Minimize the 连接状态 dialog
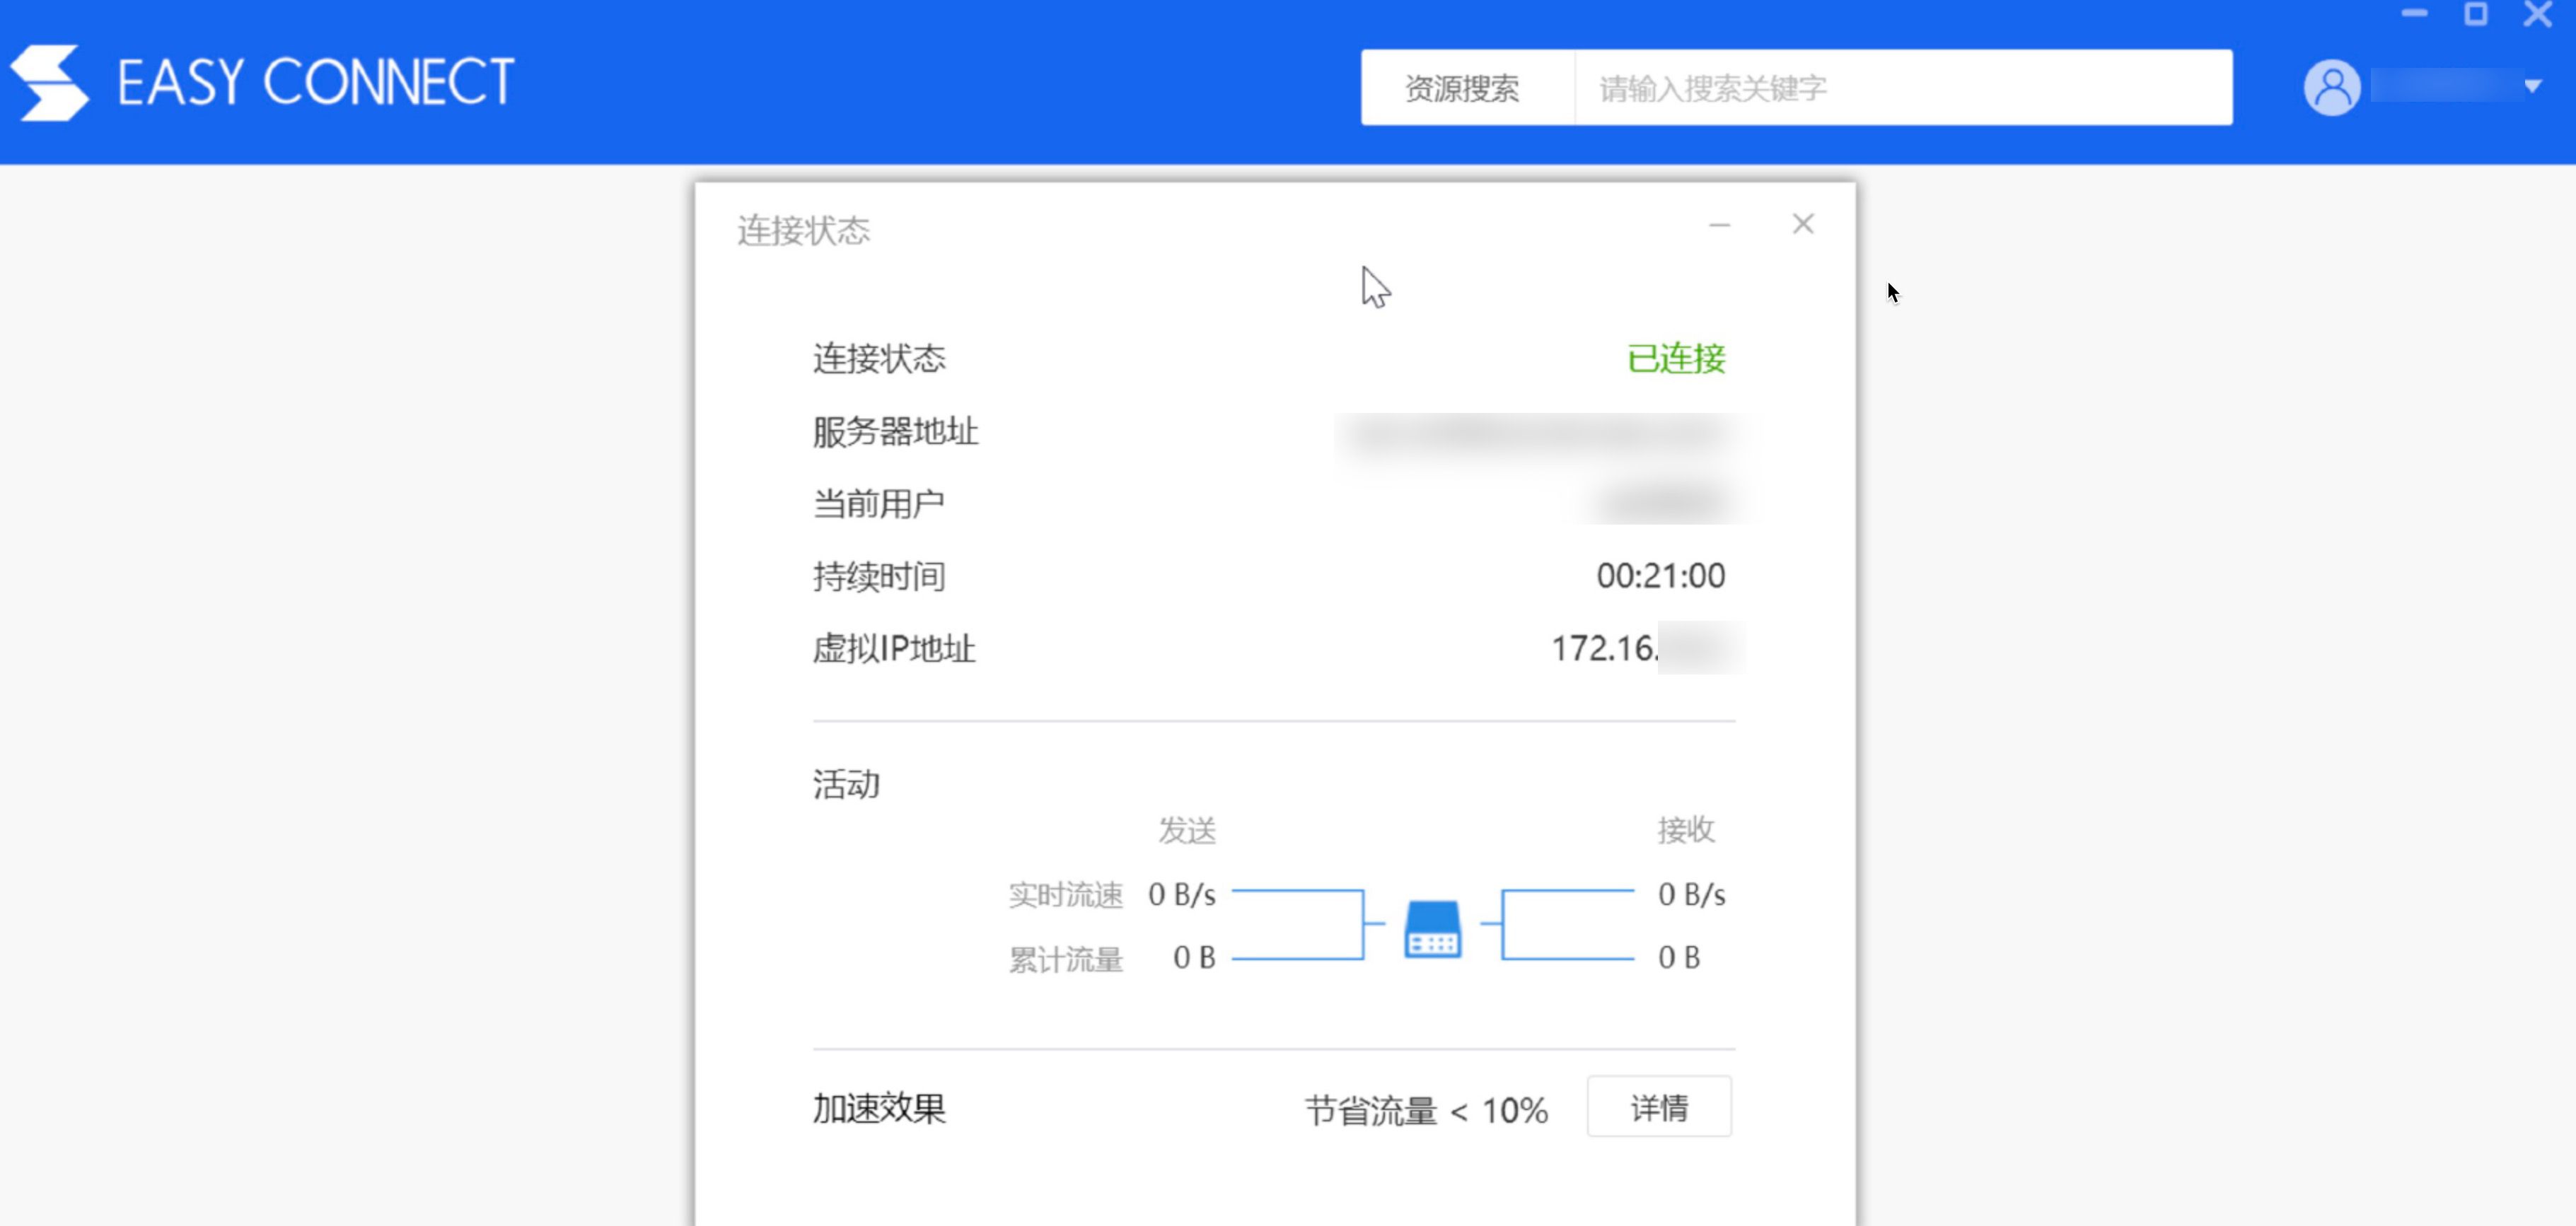2576x1226 pixels. click(x=1719, y=225)
